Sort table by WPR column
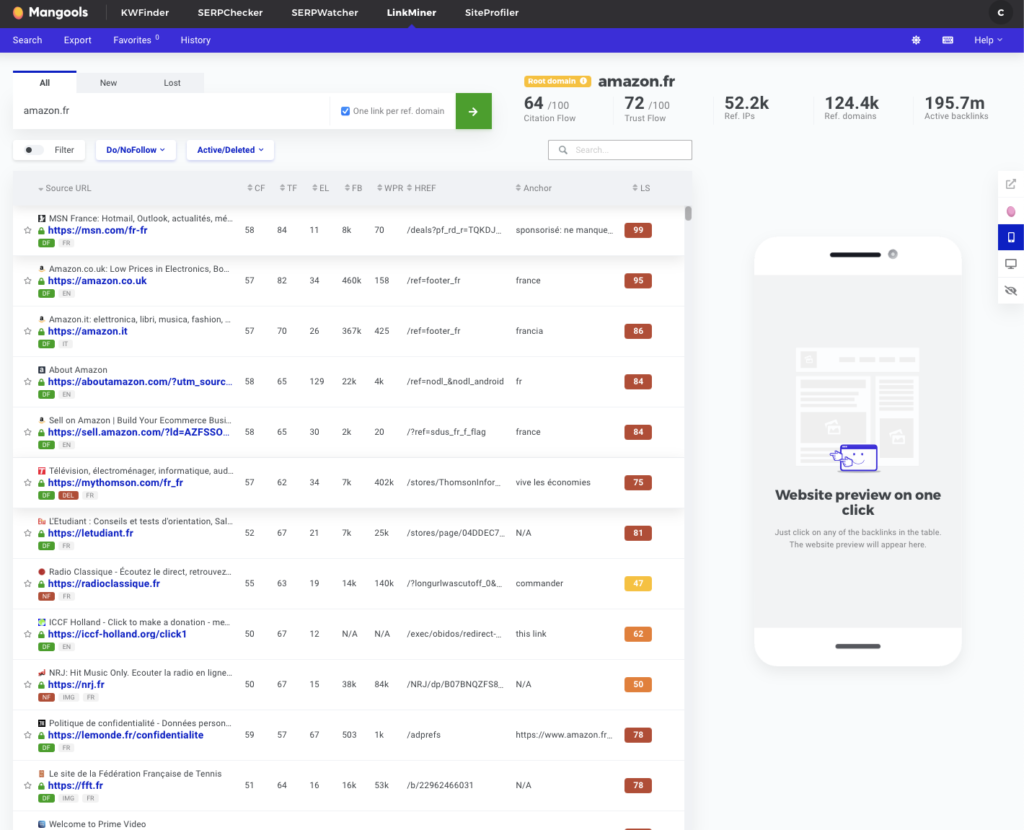The image size is (1024, 830). pyautogui.click(x=390, y=188)
